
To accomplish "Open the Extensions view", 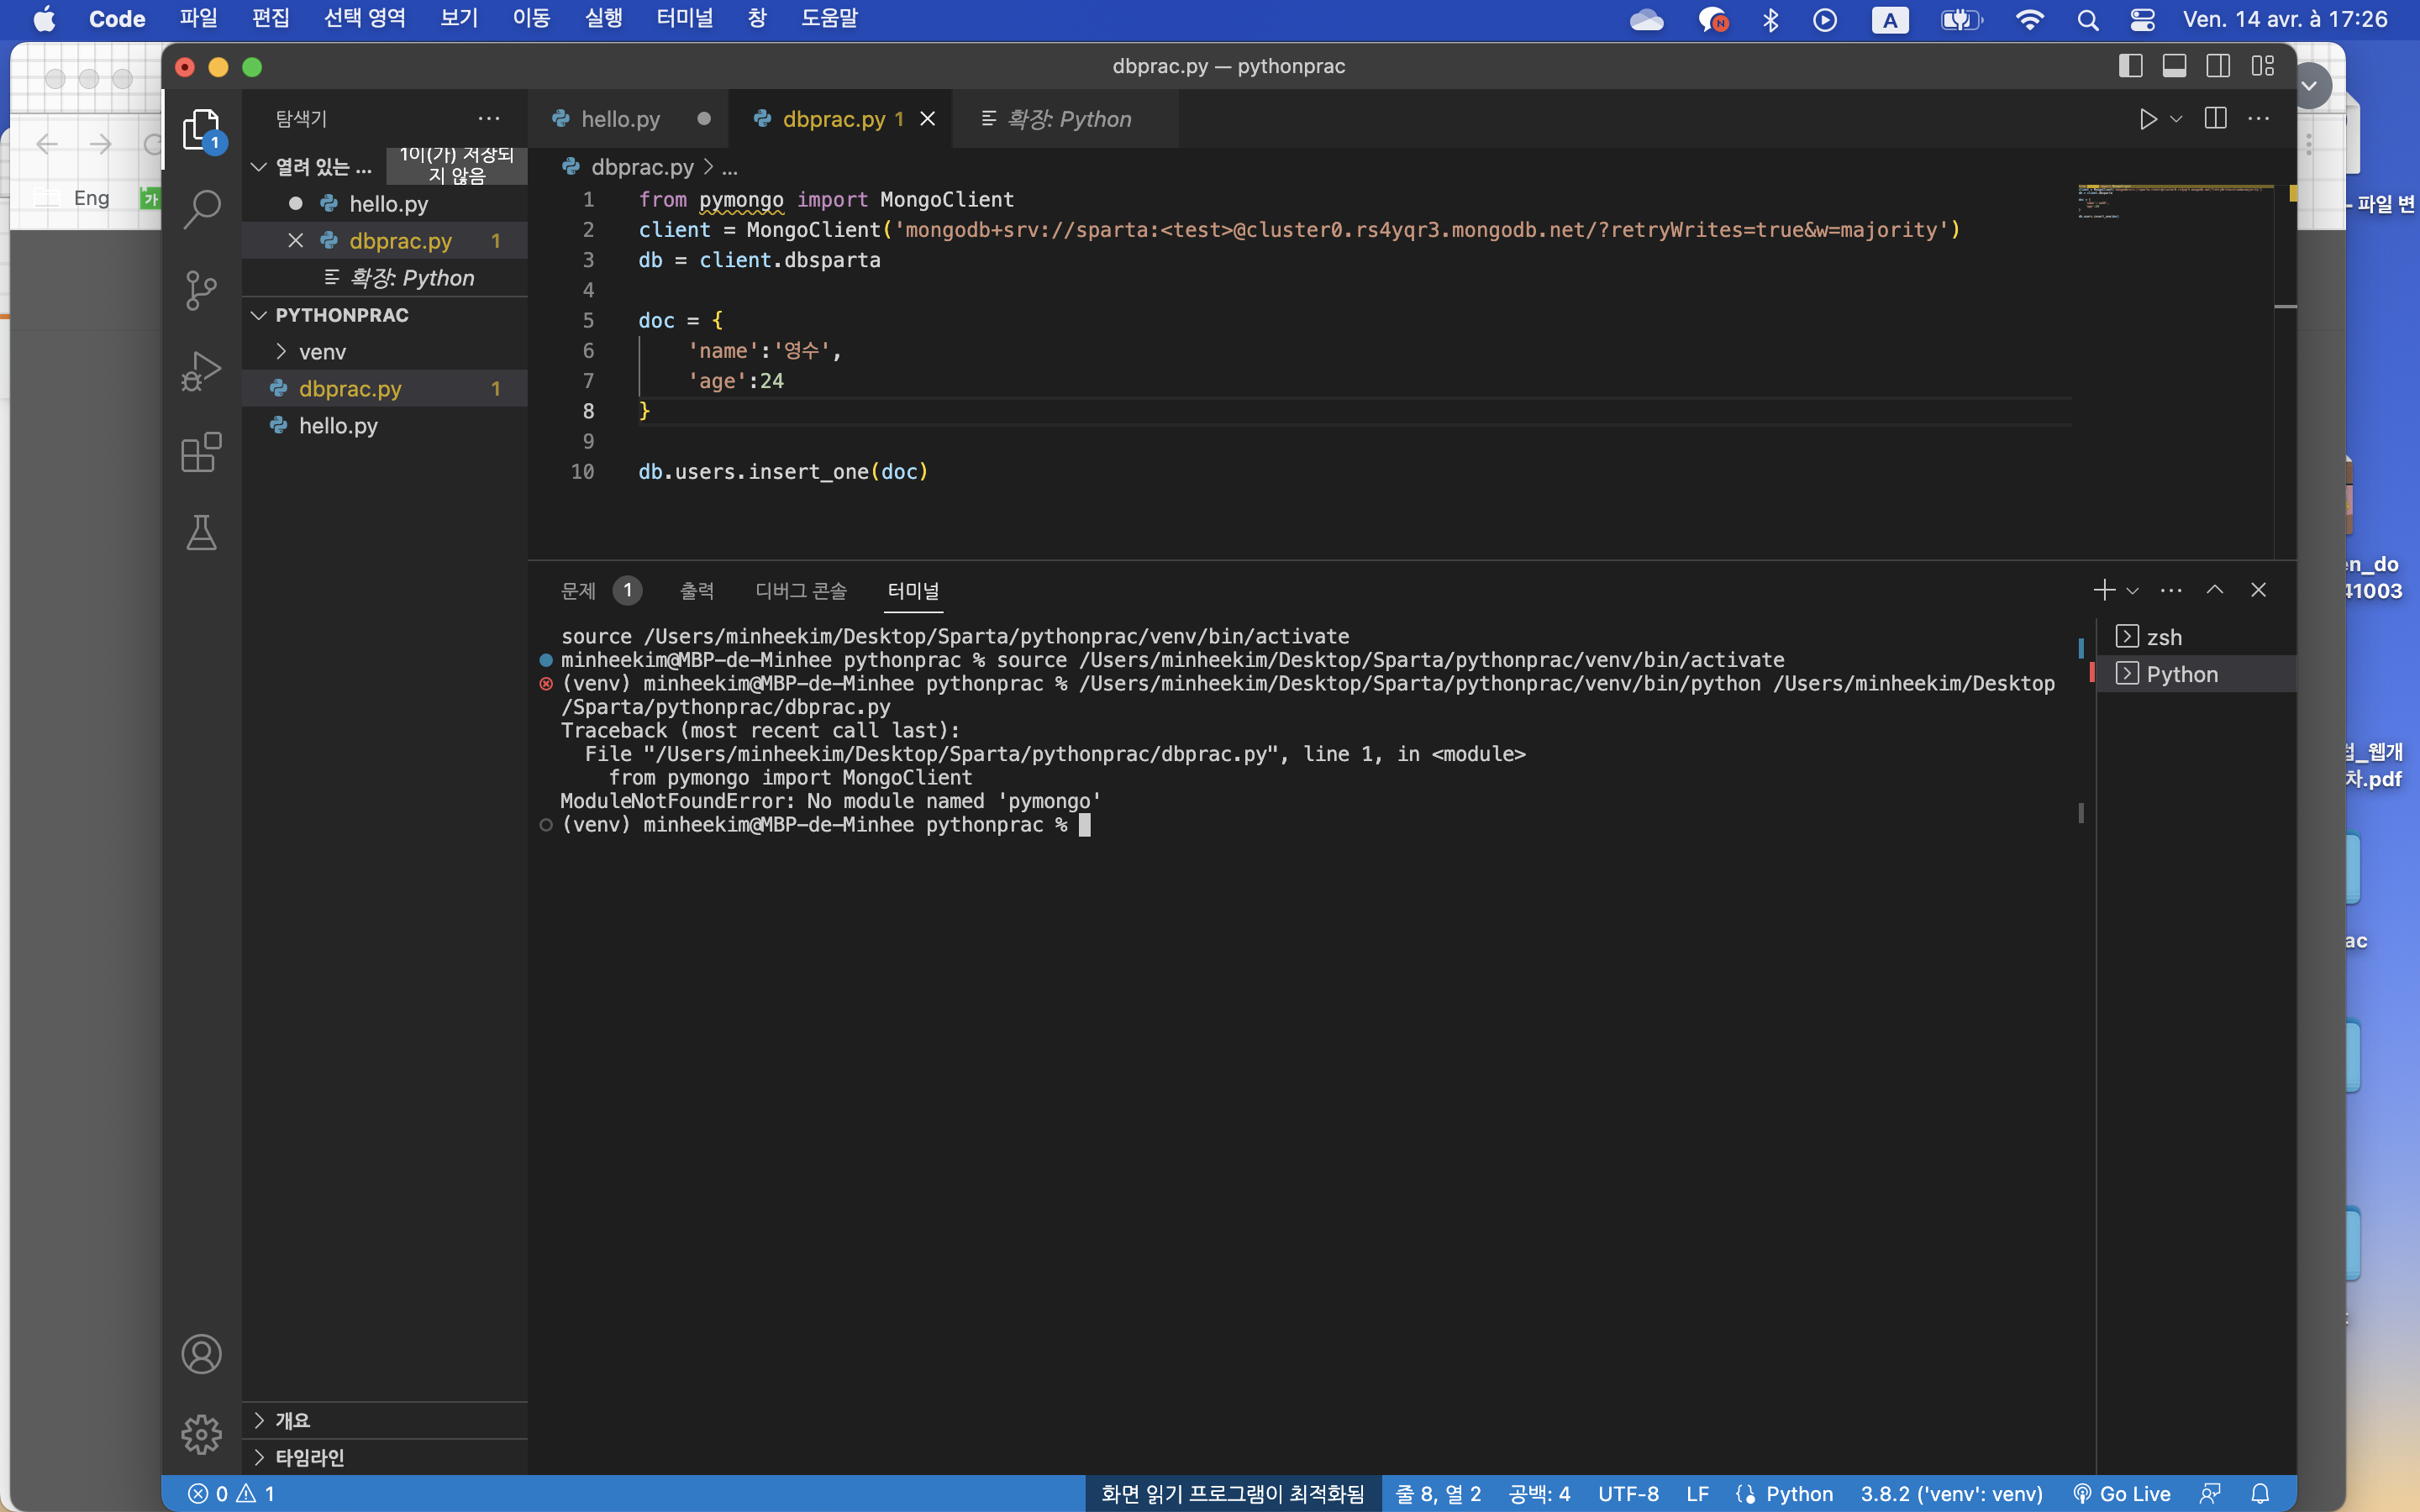I will click(201, 452).
